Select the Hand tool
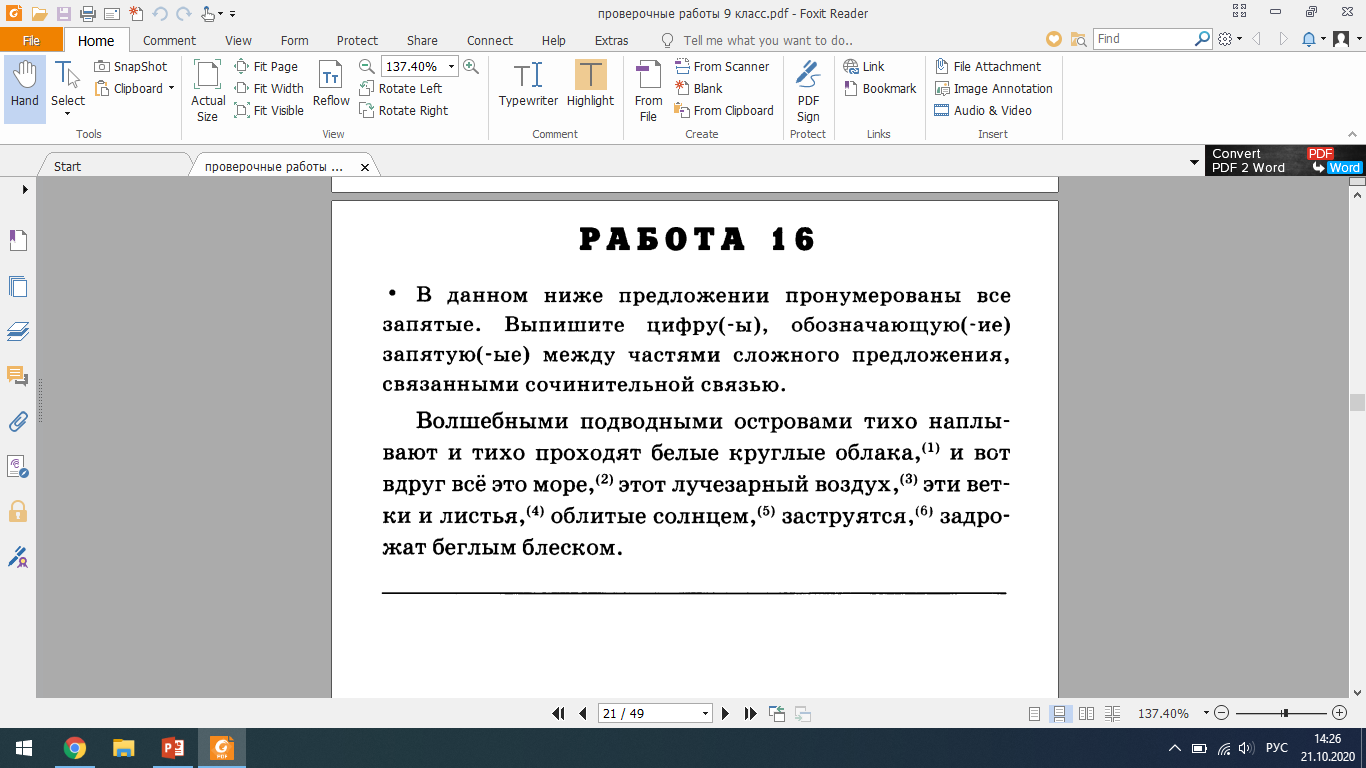Image resolution: width=1366 pixels, height=768 pixels. click(25, 89)
